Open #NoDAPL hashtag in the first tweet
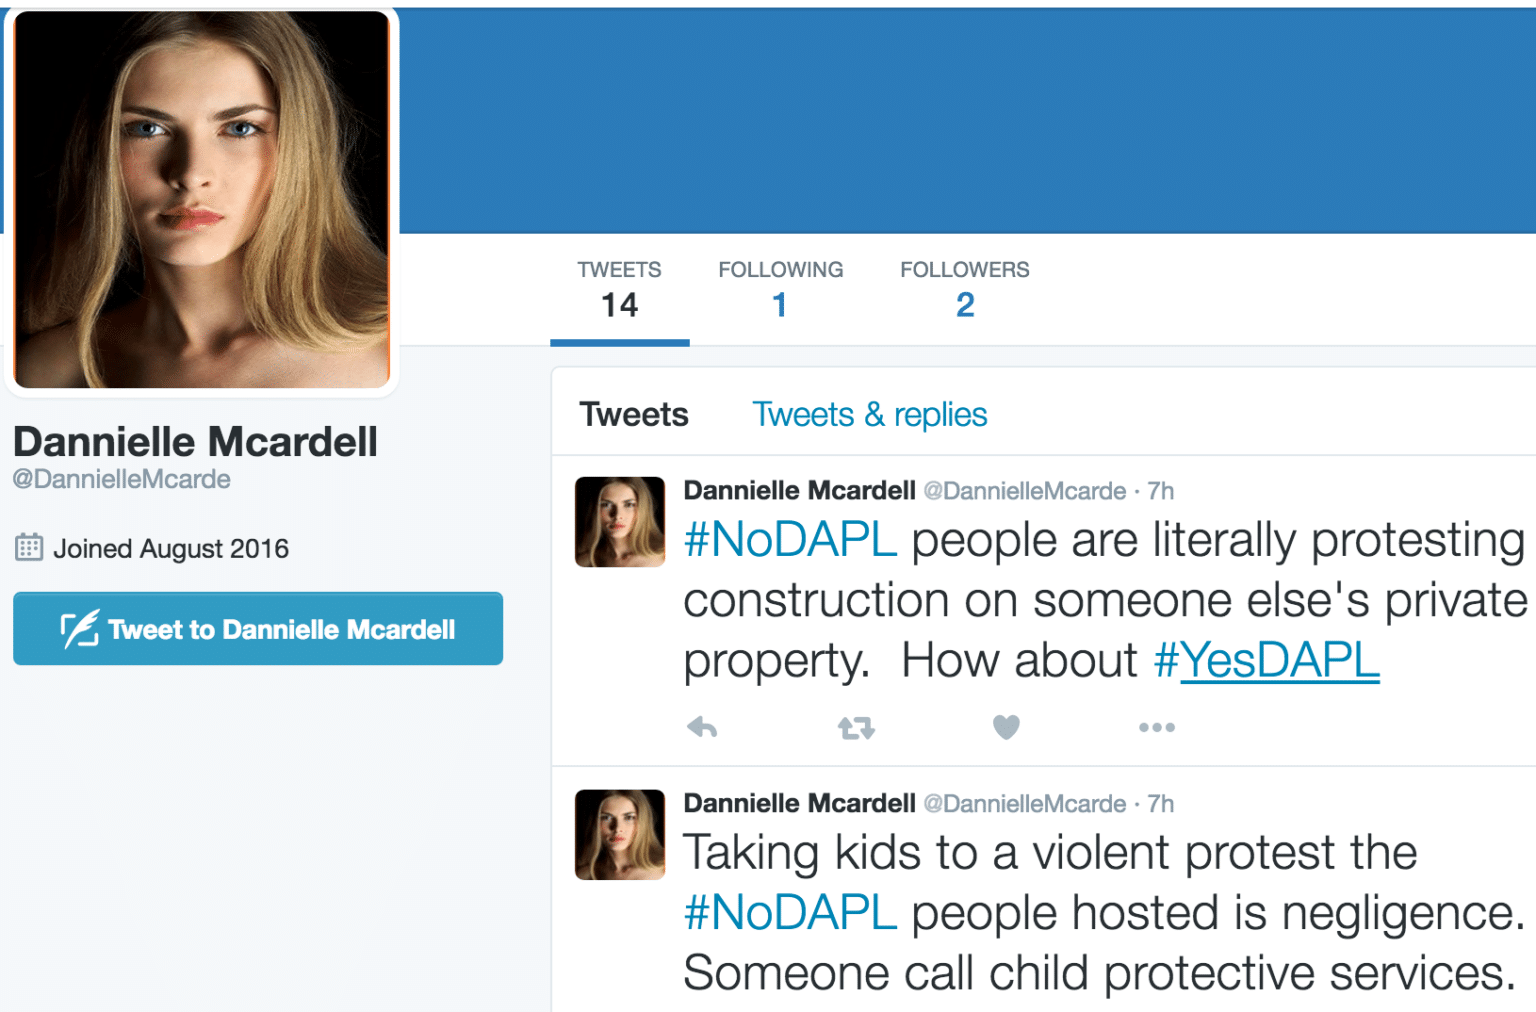 790,540
